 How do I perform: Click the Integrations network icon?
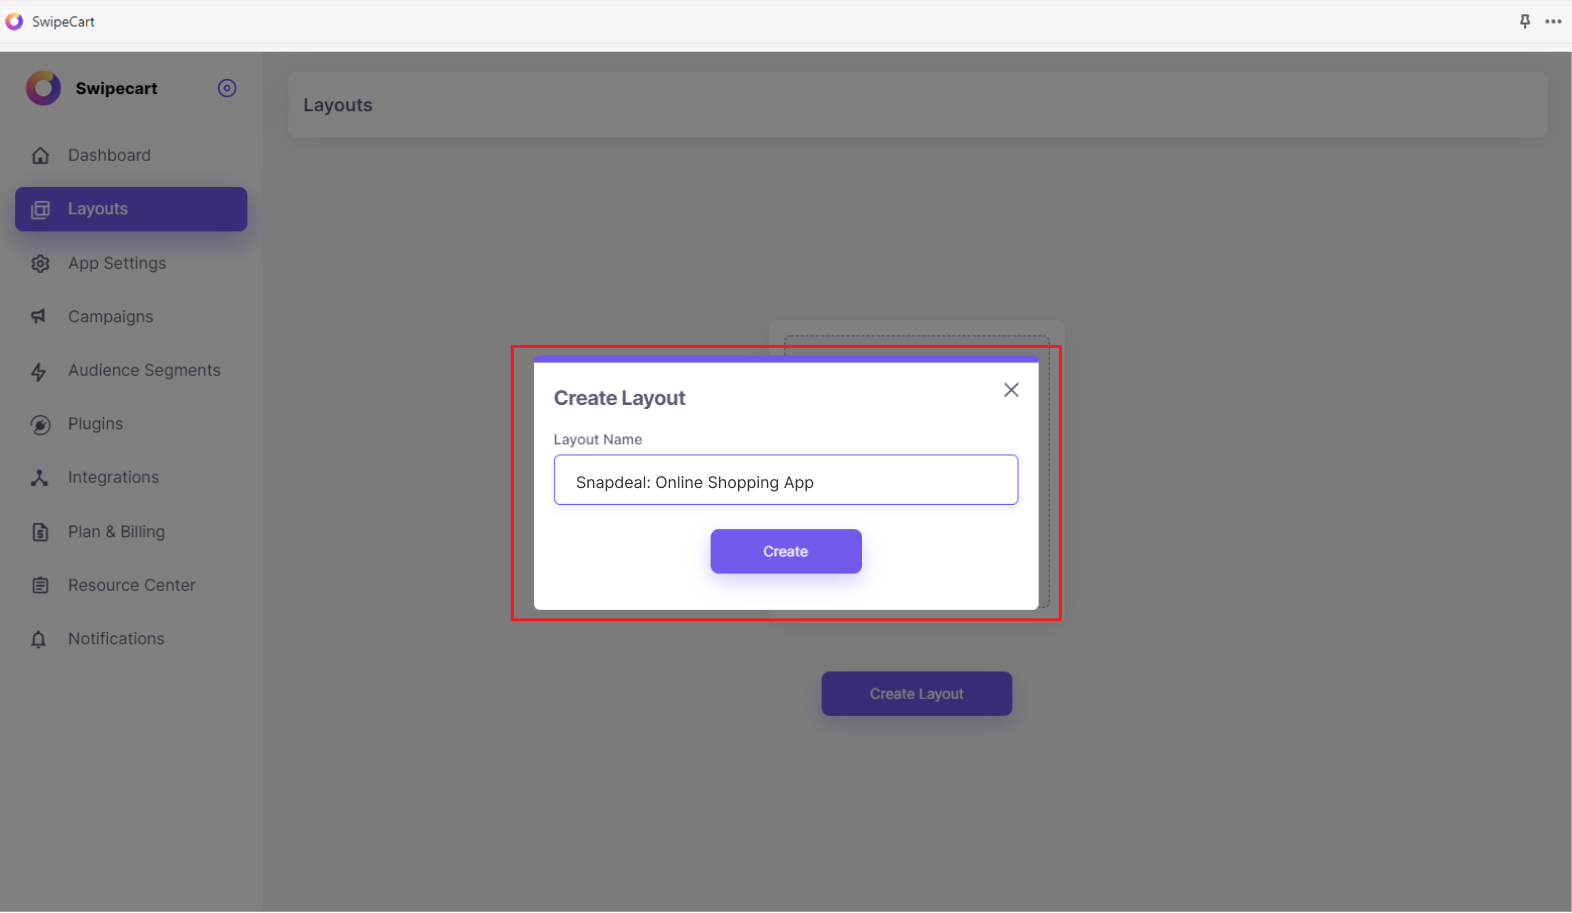pyautogui.click(x=39, y=478)
